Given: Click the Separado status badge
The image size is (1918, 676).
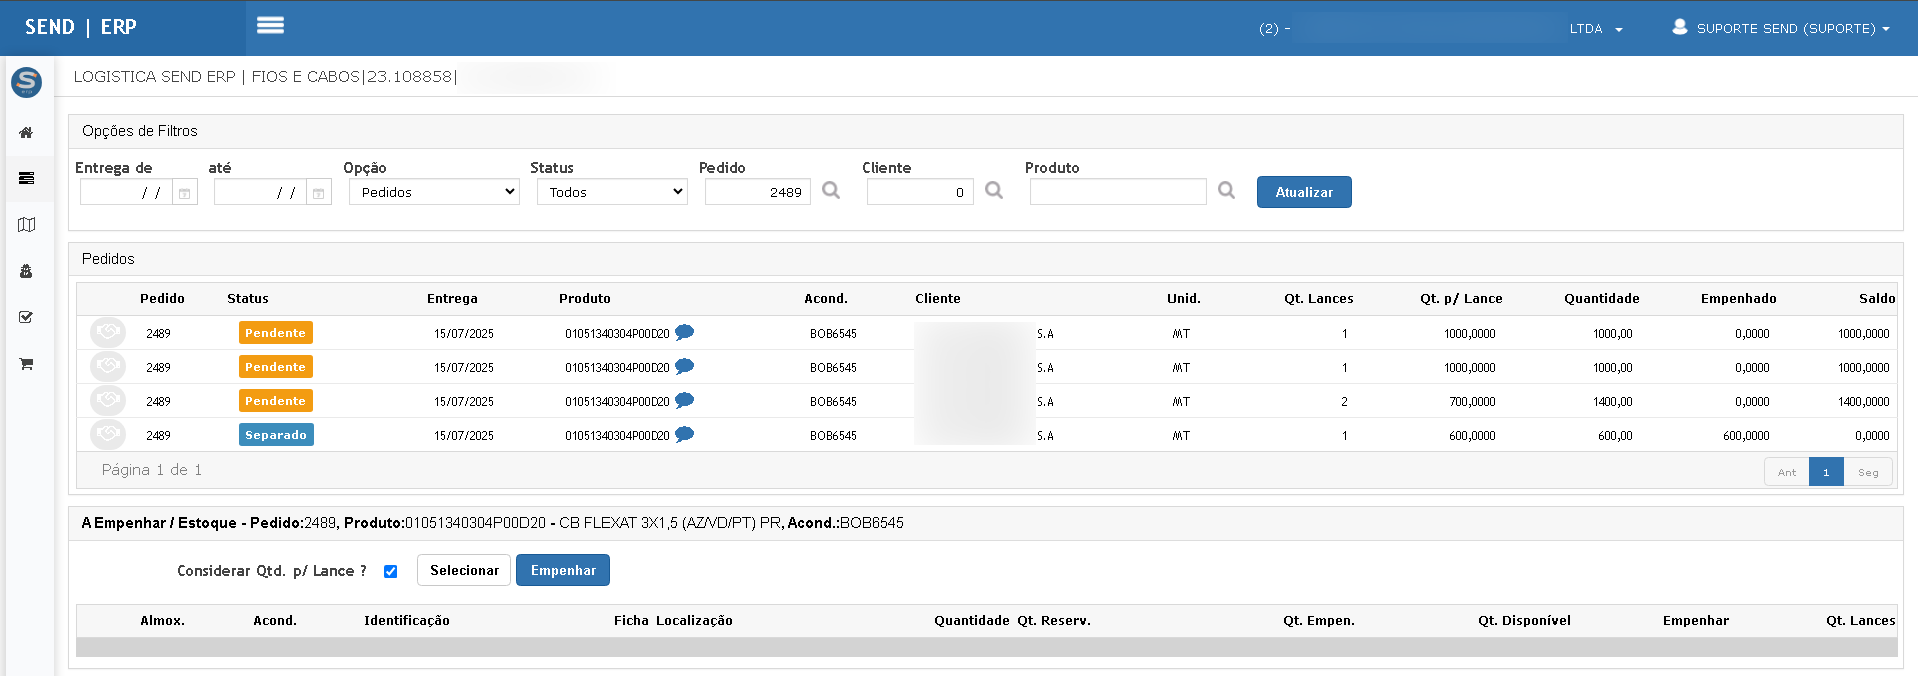Looking at the screenshot, I should (276, 434).
